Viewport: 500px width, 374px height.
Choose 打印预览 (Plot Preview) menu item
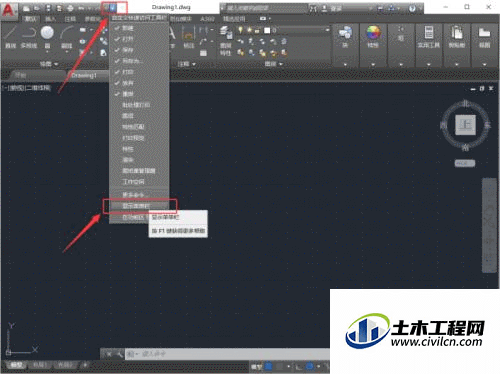coord(139,138)
